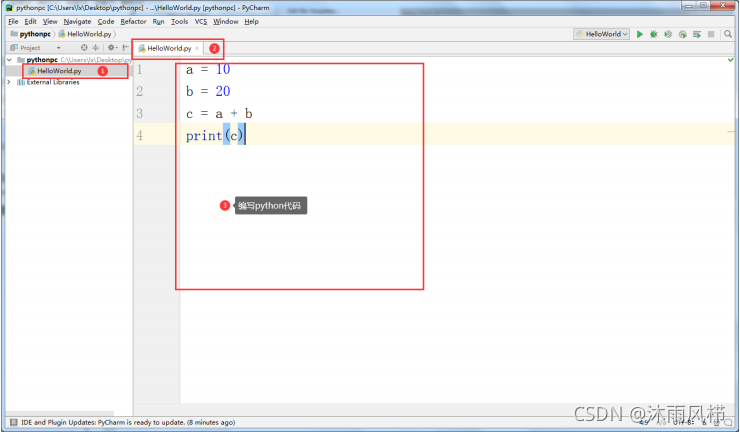The height and width of the screenshot is (432, 740).
Task: Open the Navigate menu
Action: pos(77,21)
